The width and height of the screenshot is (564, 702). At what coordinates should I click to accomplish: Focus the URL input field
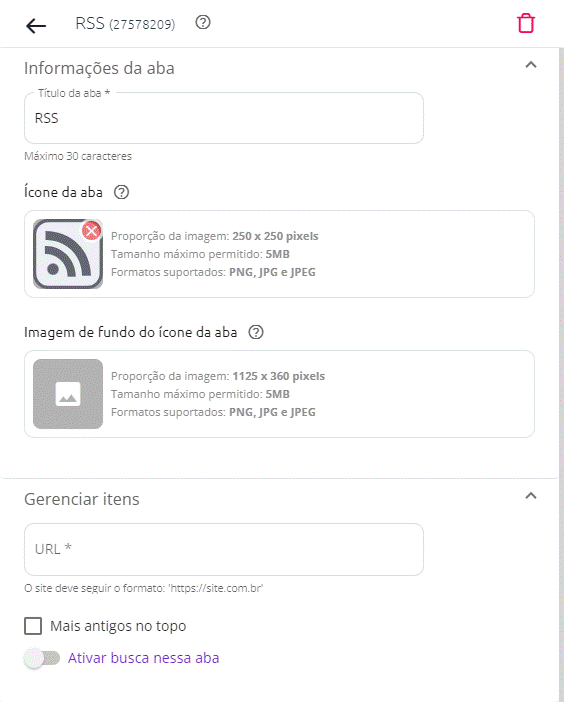224,549
